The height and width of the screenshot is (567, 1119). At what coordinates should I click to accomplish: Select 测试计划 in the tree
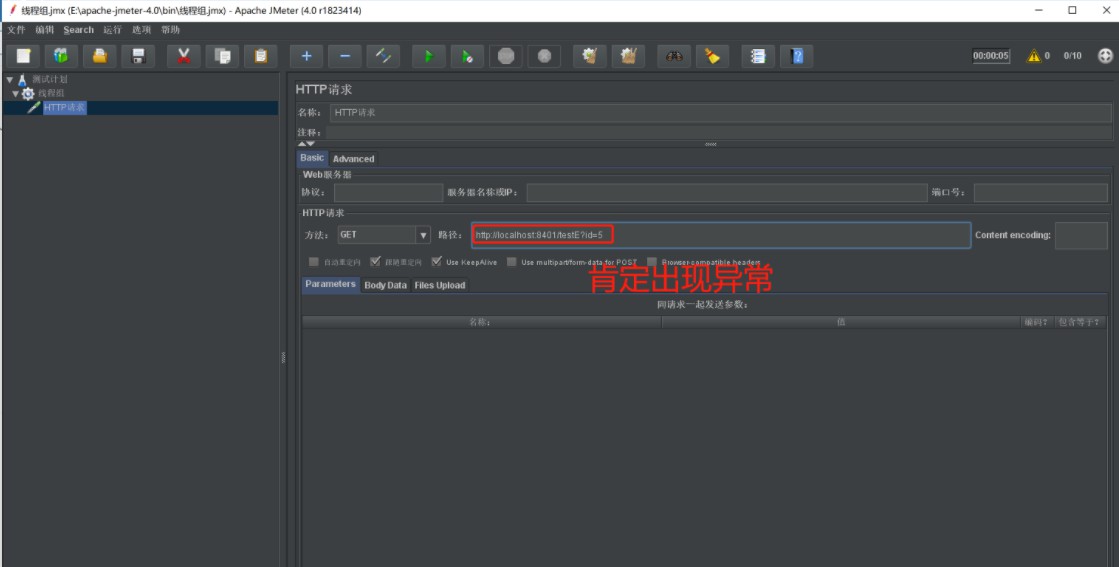(49, 79)
